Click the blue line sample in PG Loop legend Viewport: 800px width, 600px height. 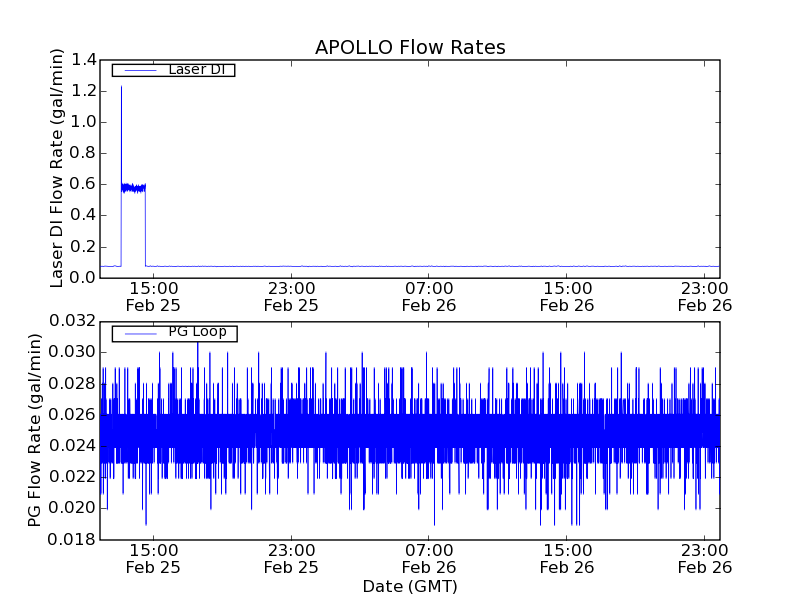(140, 334)
